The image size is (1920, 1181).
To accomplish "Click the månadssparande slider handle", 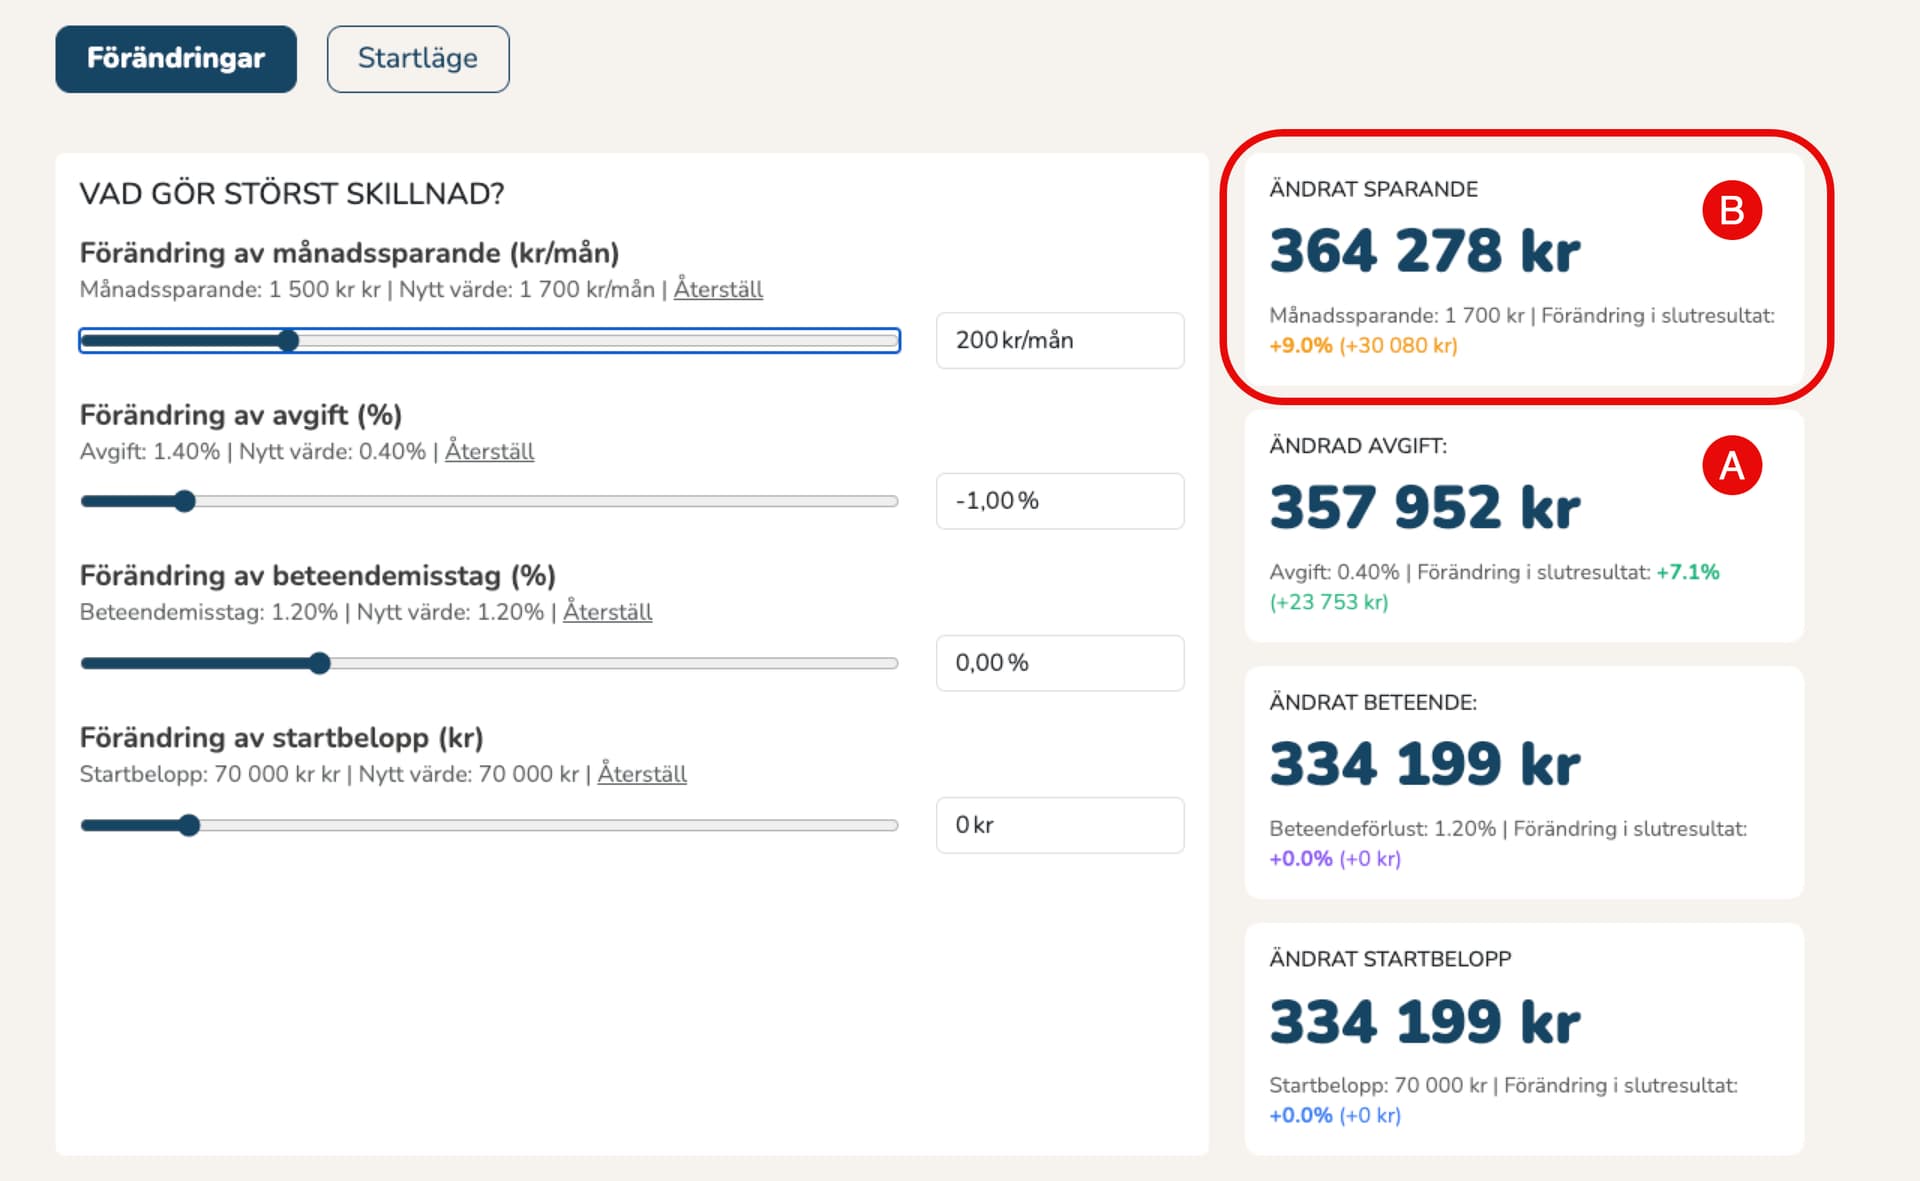I will tap(288, 341).
